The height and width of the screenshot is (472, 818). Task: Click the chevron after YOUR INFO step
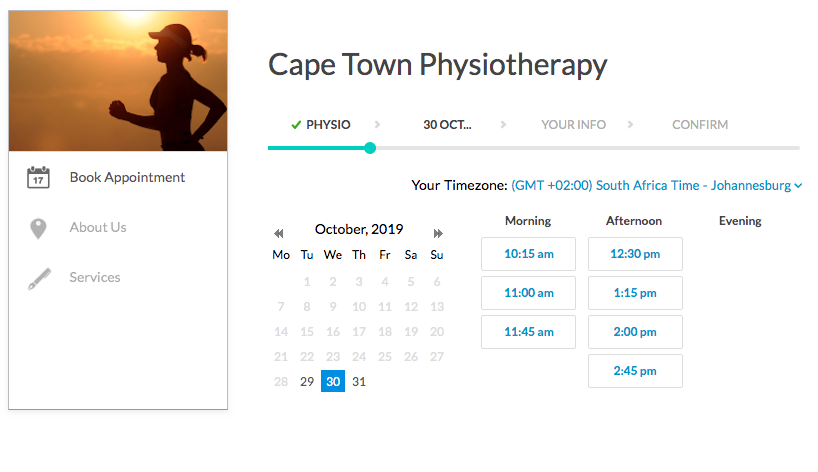tap(630, 124)
